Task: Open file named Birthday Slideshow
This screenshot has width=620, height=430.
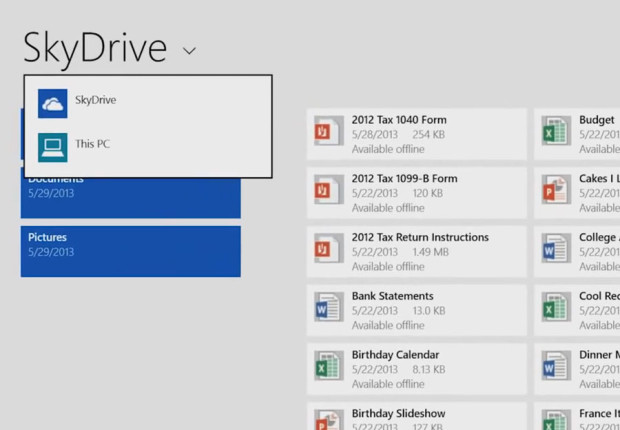Action: tap(399, 413)
